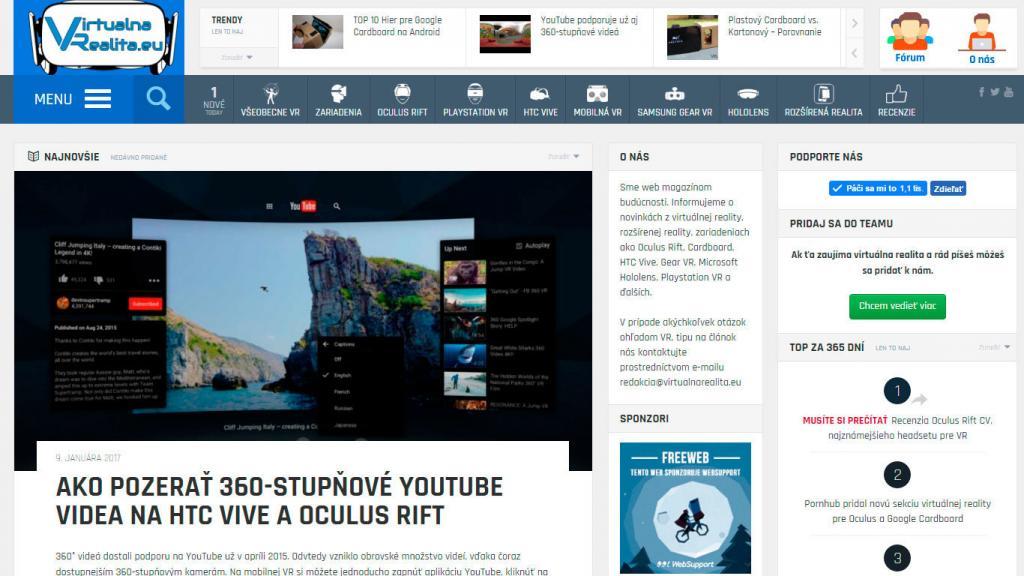The height and width of the screenshot is (576, 1024).
Task: Open Plastový Cardboard vs. Kartónový link
Action: [775, 26]
